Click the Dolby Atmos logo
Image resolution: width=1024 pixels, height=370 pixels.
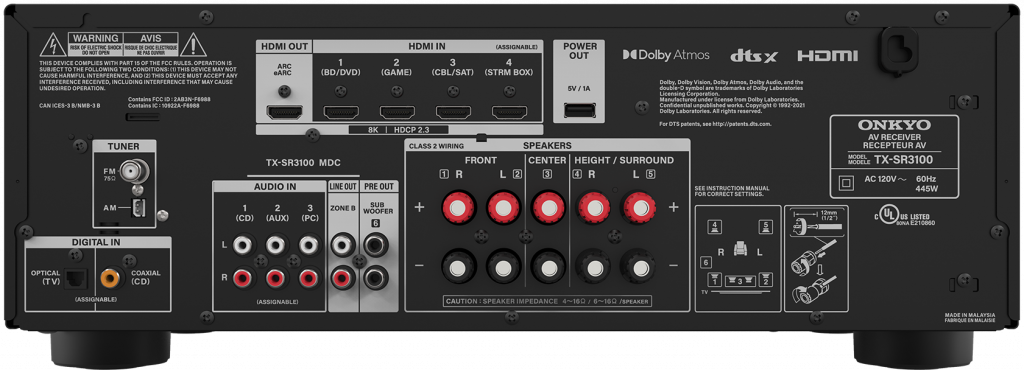click(665, 55)
